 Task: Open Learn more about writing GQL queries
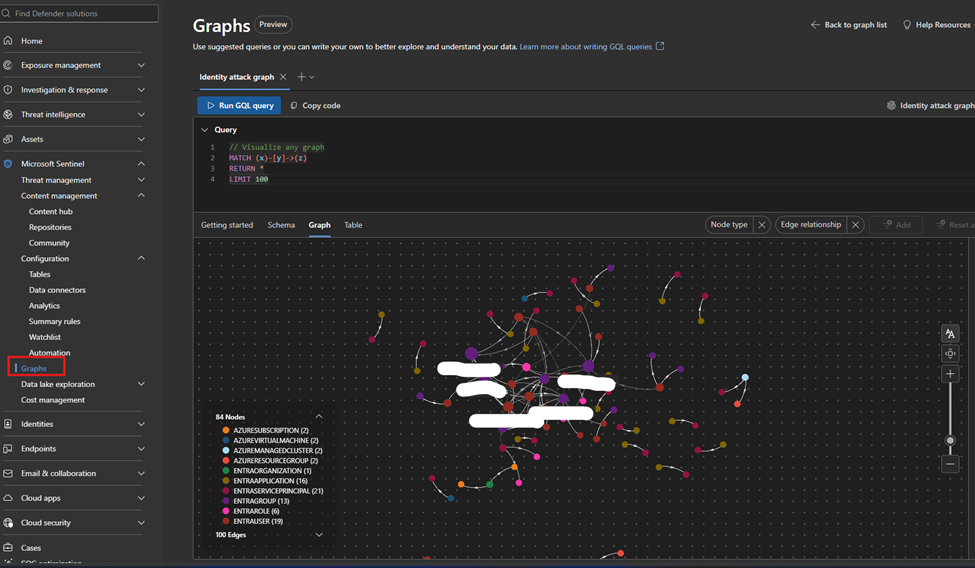point(586,46)
